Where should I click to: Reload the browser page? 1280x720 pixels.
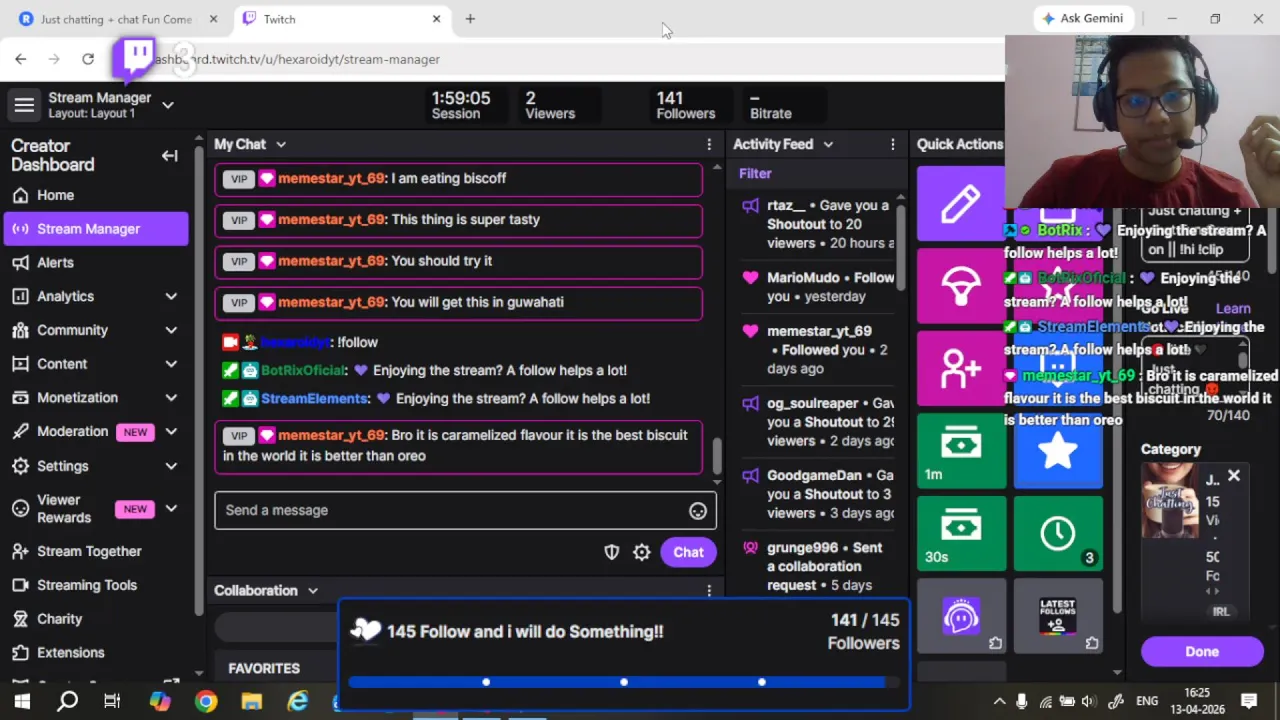tap(88, 59)
